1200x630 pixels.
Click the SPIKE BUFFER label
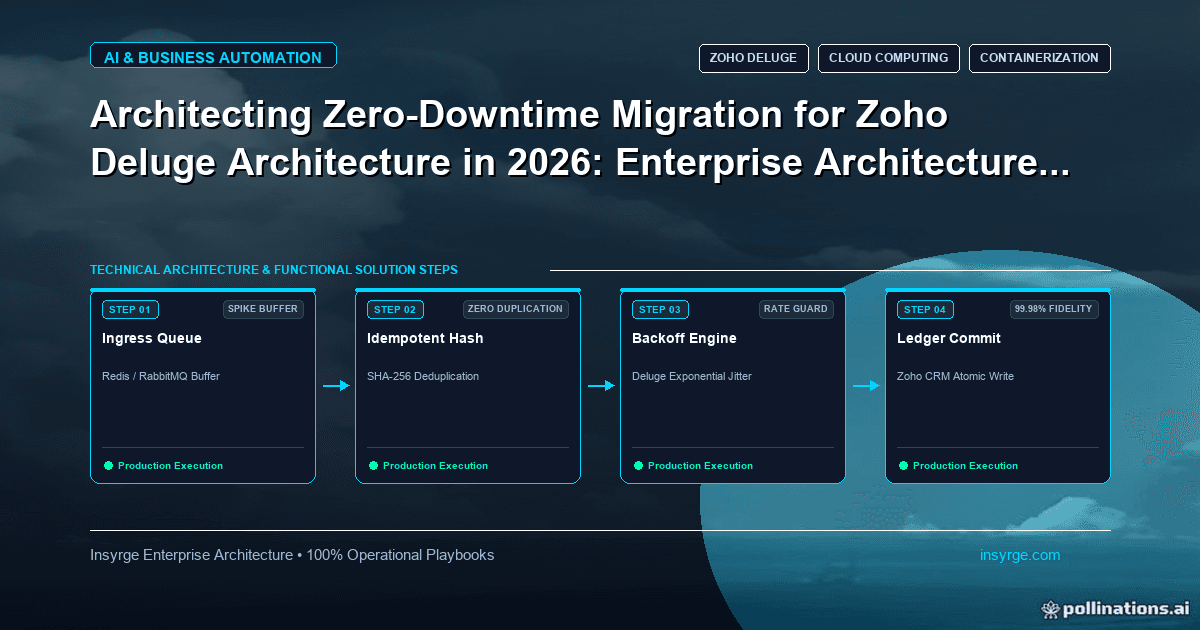tap(263, 309)
